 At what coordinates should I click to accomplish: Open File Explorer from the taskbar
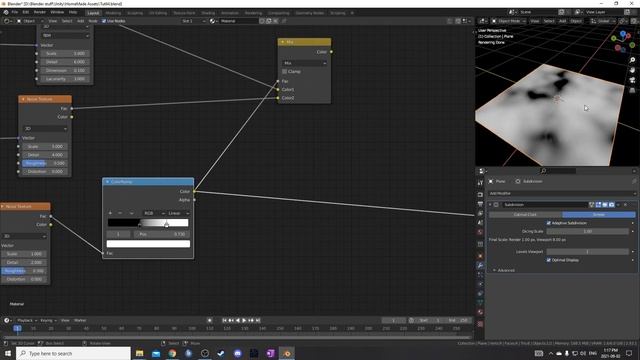tap(140, 353)
